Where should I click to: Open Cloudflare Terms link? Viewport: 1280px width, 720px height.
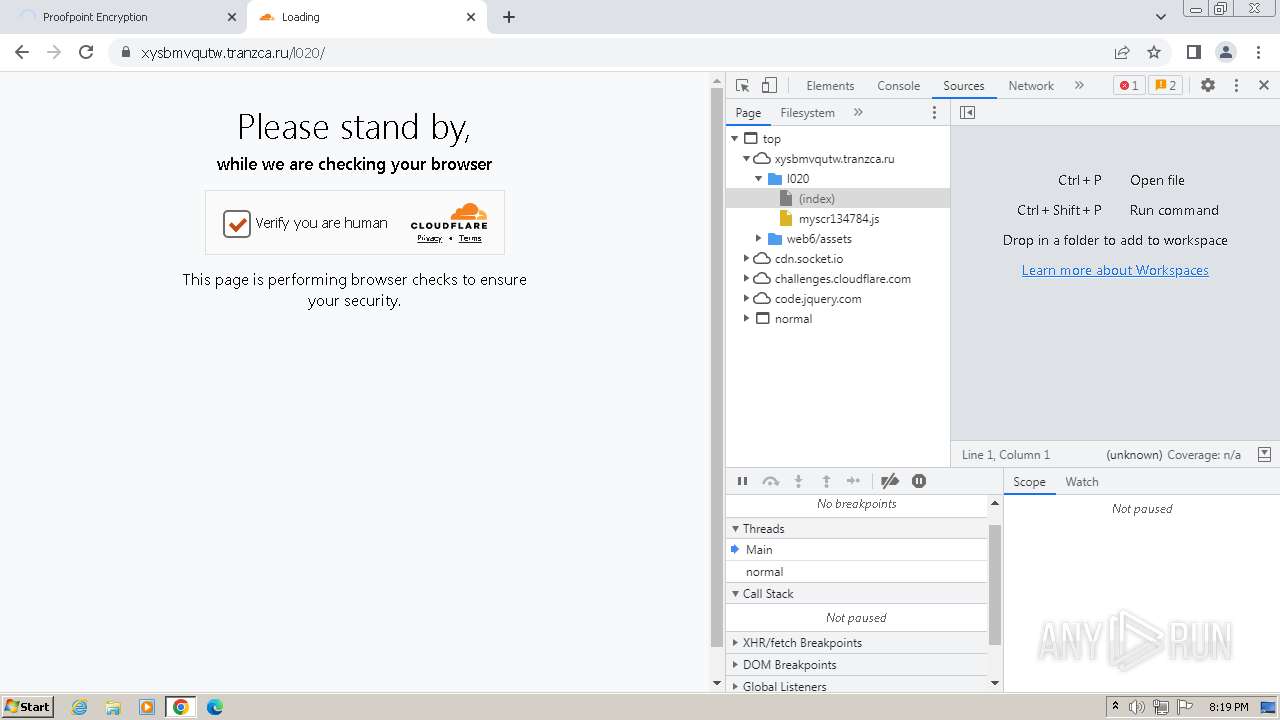(470, 239)
